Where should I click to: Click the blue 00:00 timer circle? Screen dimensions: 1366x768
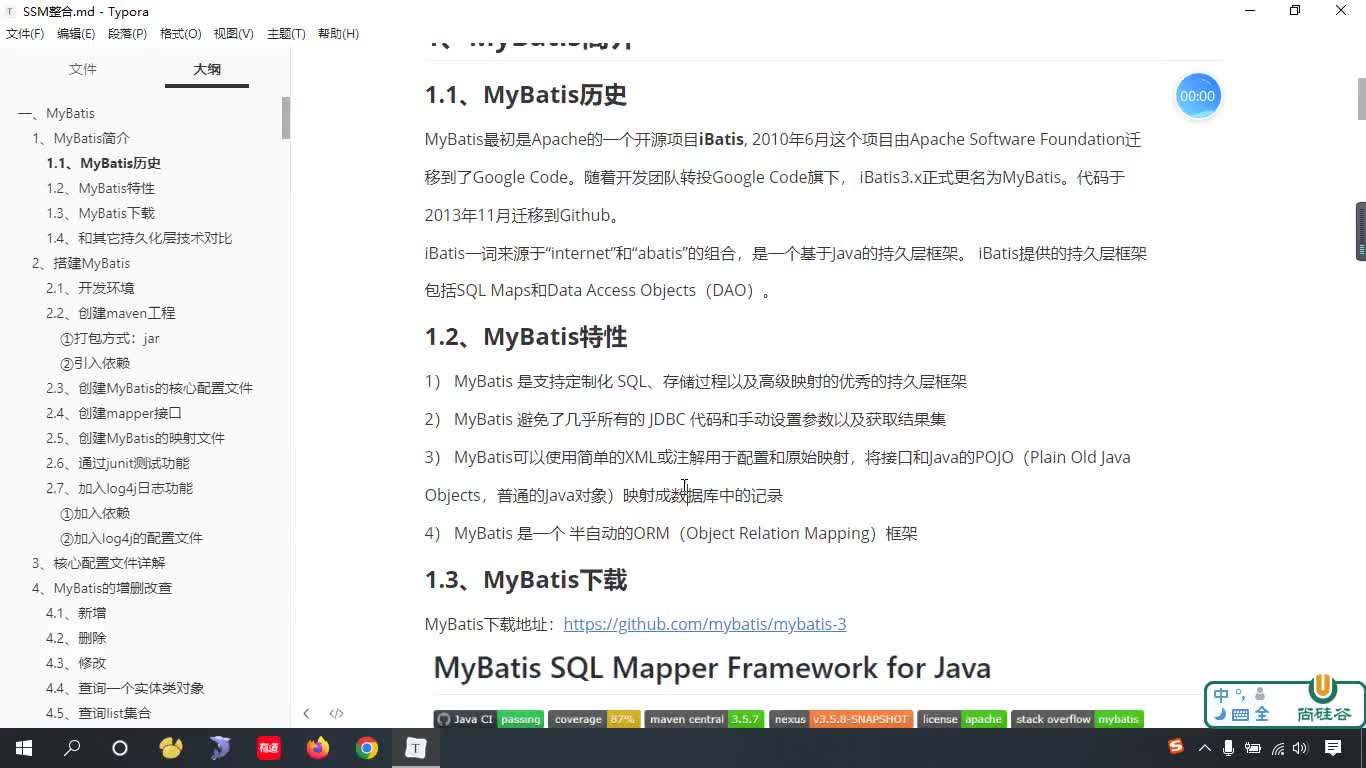[1197, 96]
